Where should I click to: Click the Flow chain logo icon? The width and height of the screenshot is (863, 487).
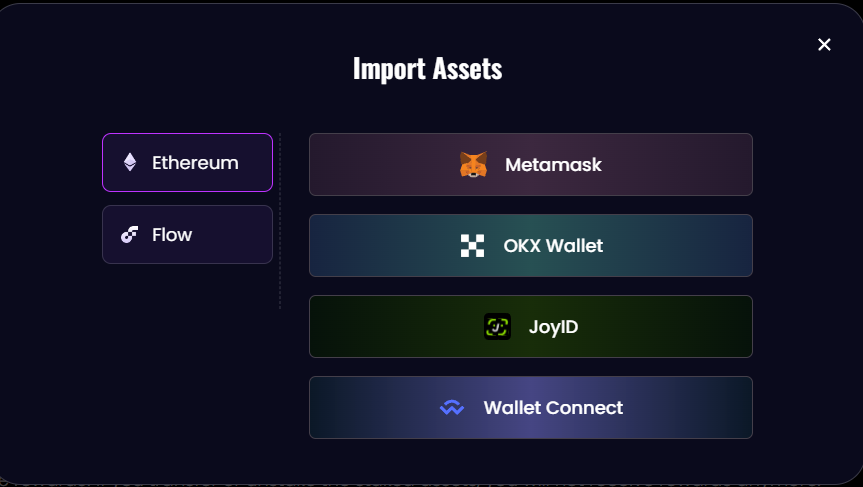pos(129,235)
